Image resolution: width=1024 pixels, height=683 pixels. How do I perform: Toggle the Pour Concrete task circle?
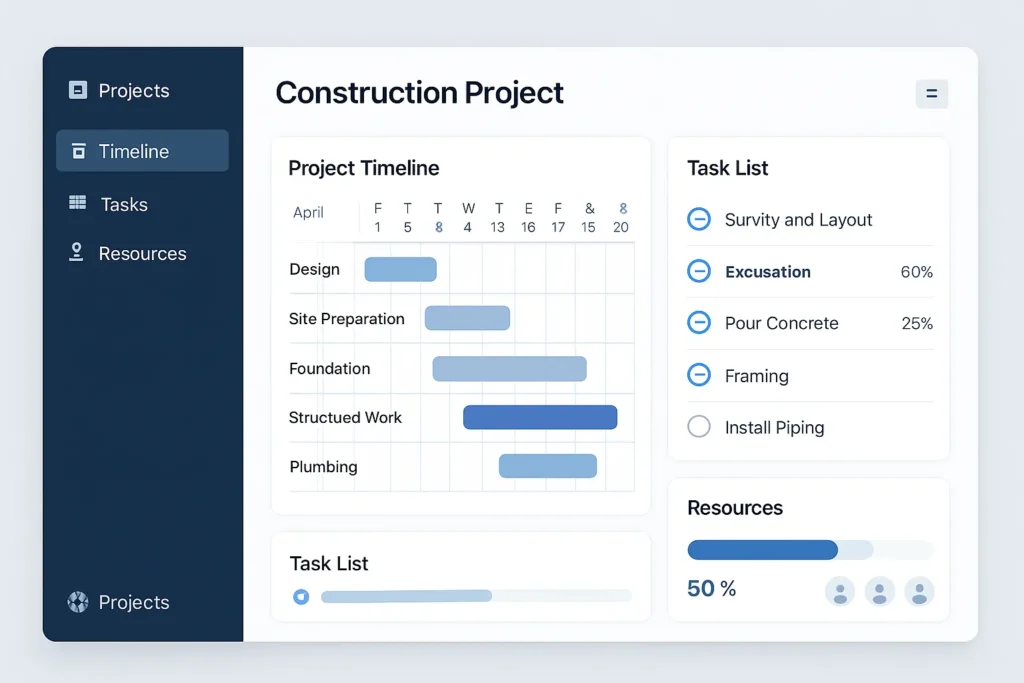[699, 323]
